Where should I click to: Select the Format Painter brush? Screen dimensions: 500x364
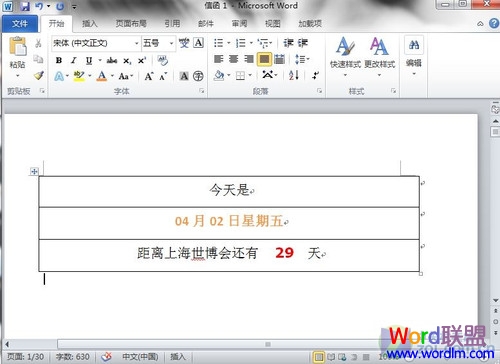coord(39,75)
